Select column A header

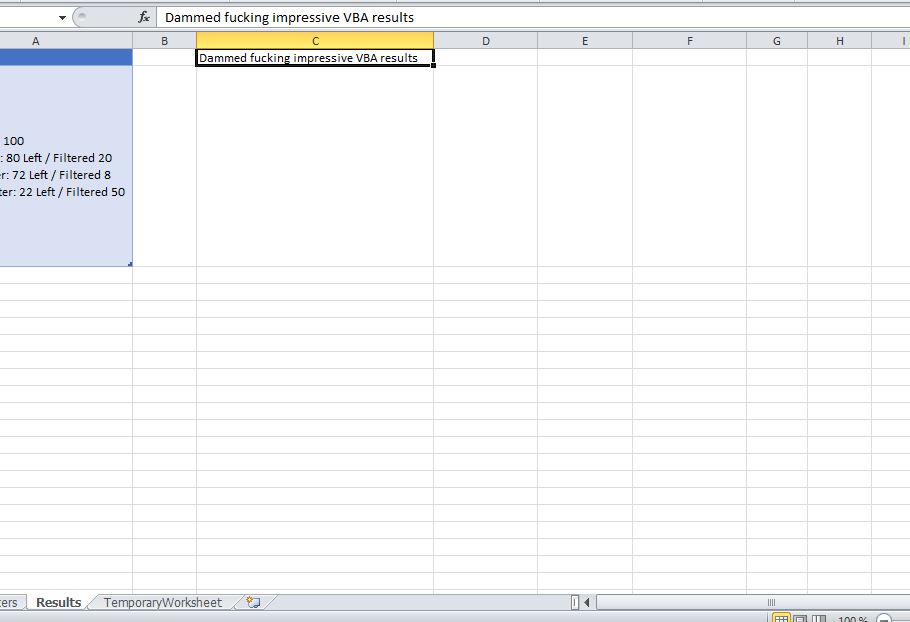pyautogui.click(x=66, y=41)
